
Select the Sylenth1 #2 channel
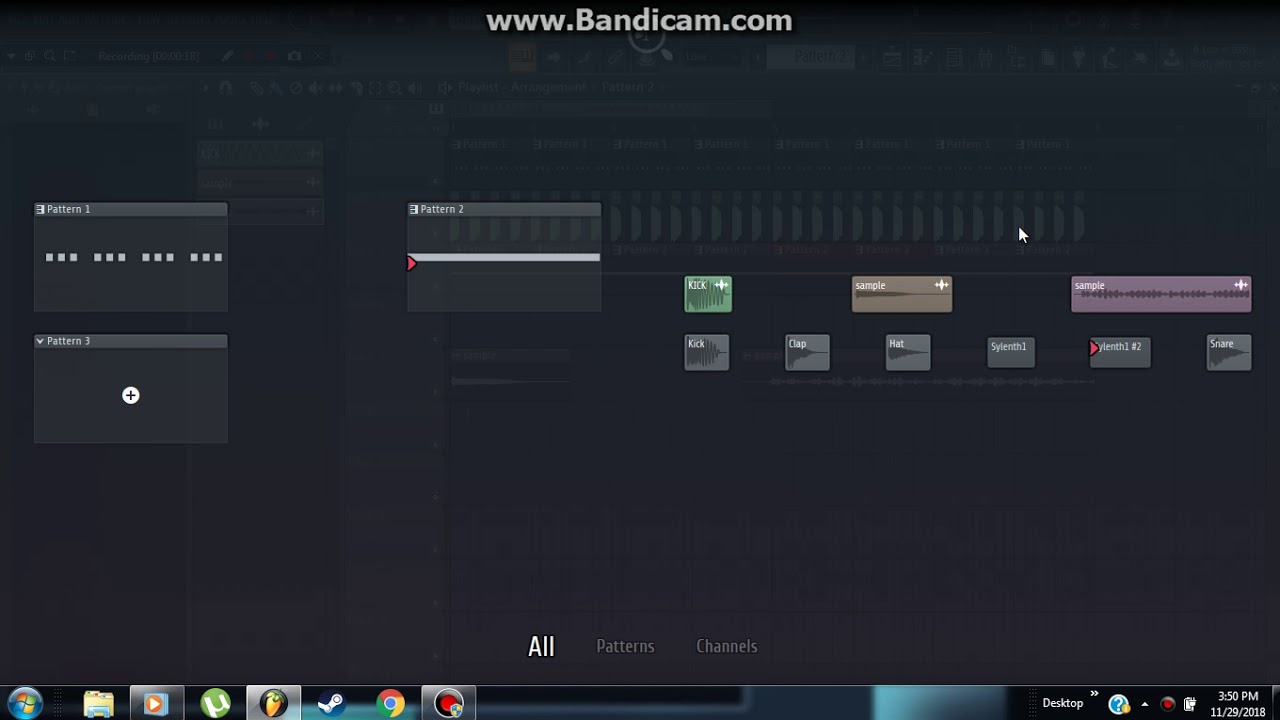pyautogui.click(x=1122, y=353)
